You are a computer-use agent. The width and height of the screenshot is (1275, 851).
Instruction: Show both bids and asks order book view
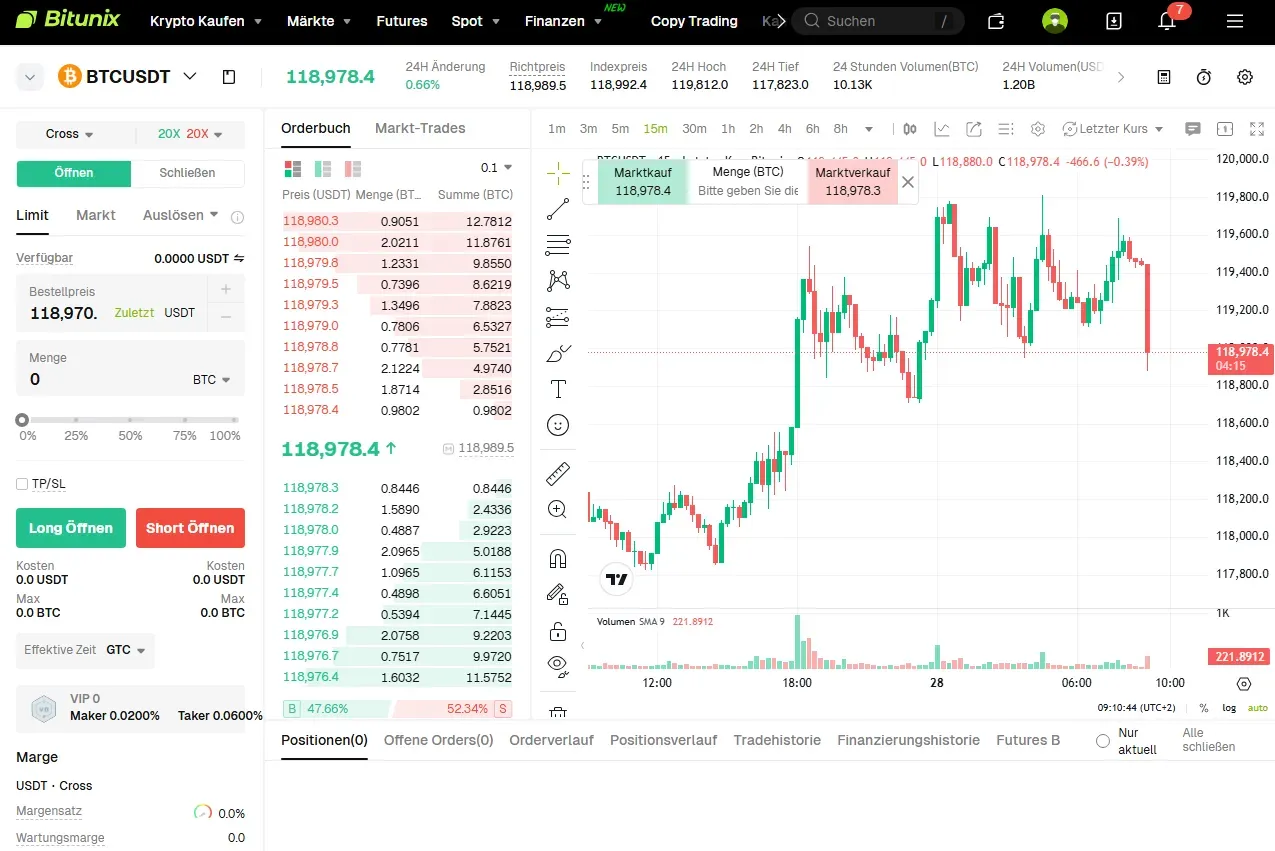click(292, 168)
